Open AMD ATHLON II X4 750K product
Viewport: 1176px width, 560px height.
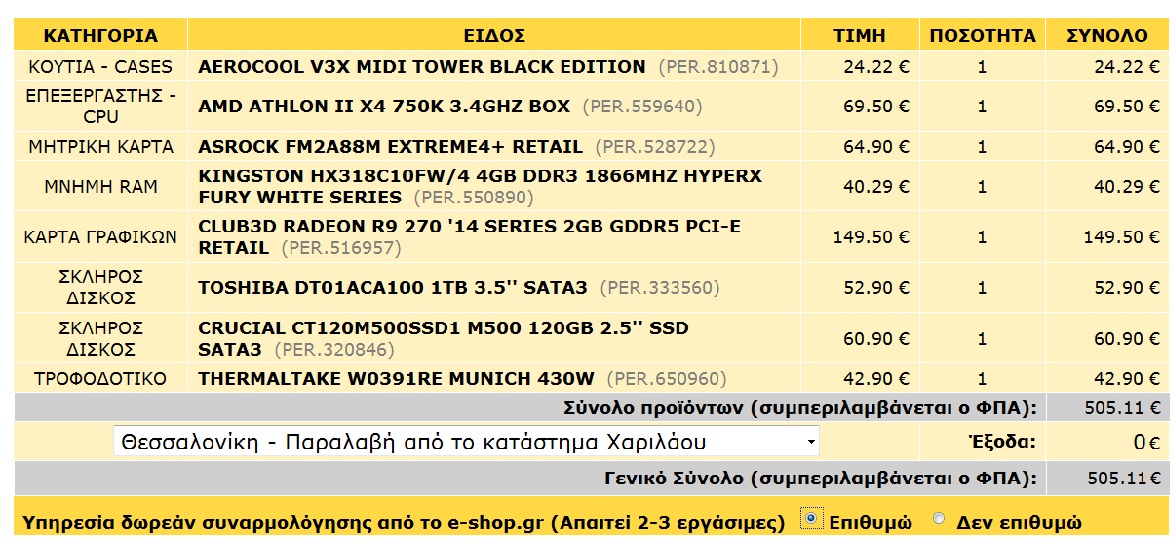[x=383, y=106]
